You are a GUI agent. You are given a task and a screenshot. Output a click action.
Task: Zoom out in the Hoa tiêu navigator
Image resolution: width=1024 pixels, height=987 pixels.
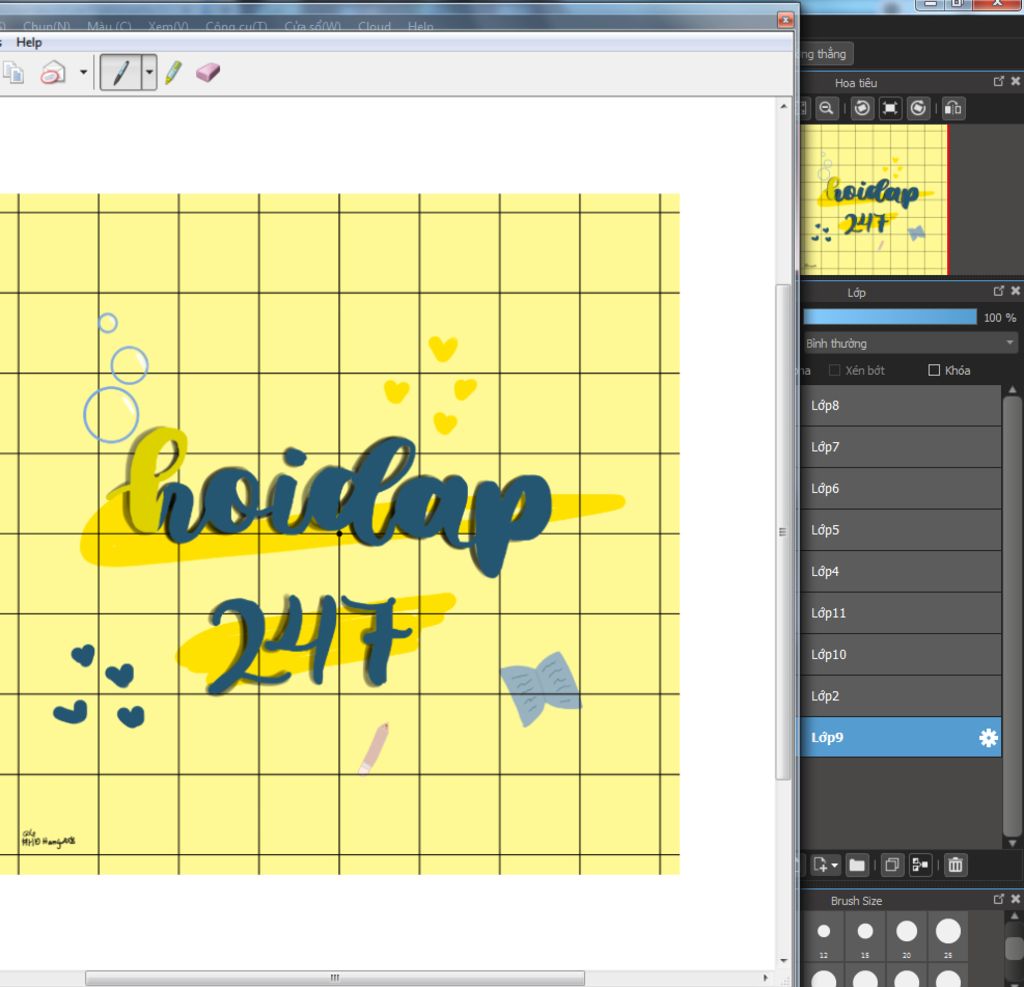(826, 108)
